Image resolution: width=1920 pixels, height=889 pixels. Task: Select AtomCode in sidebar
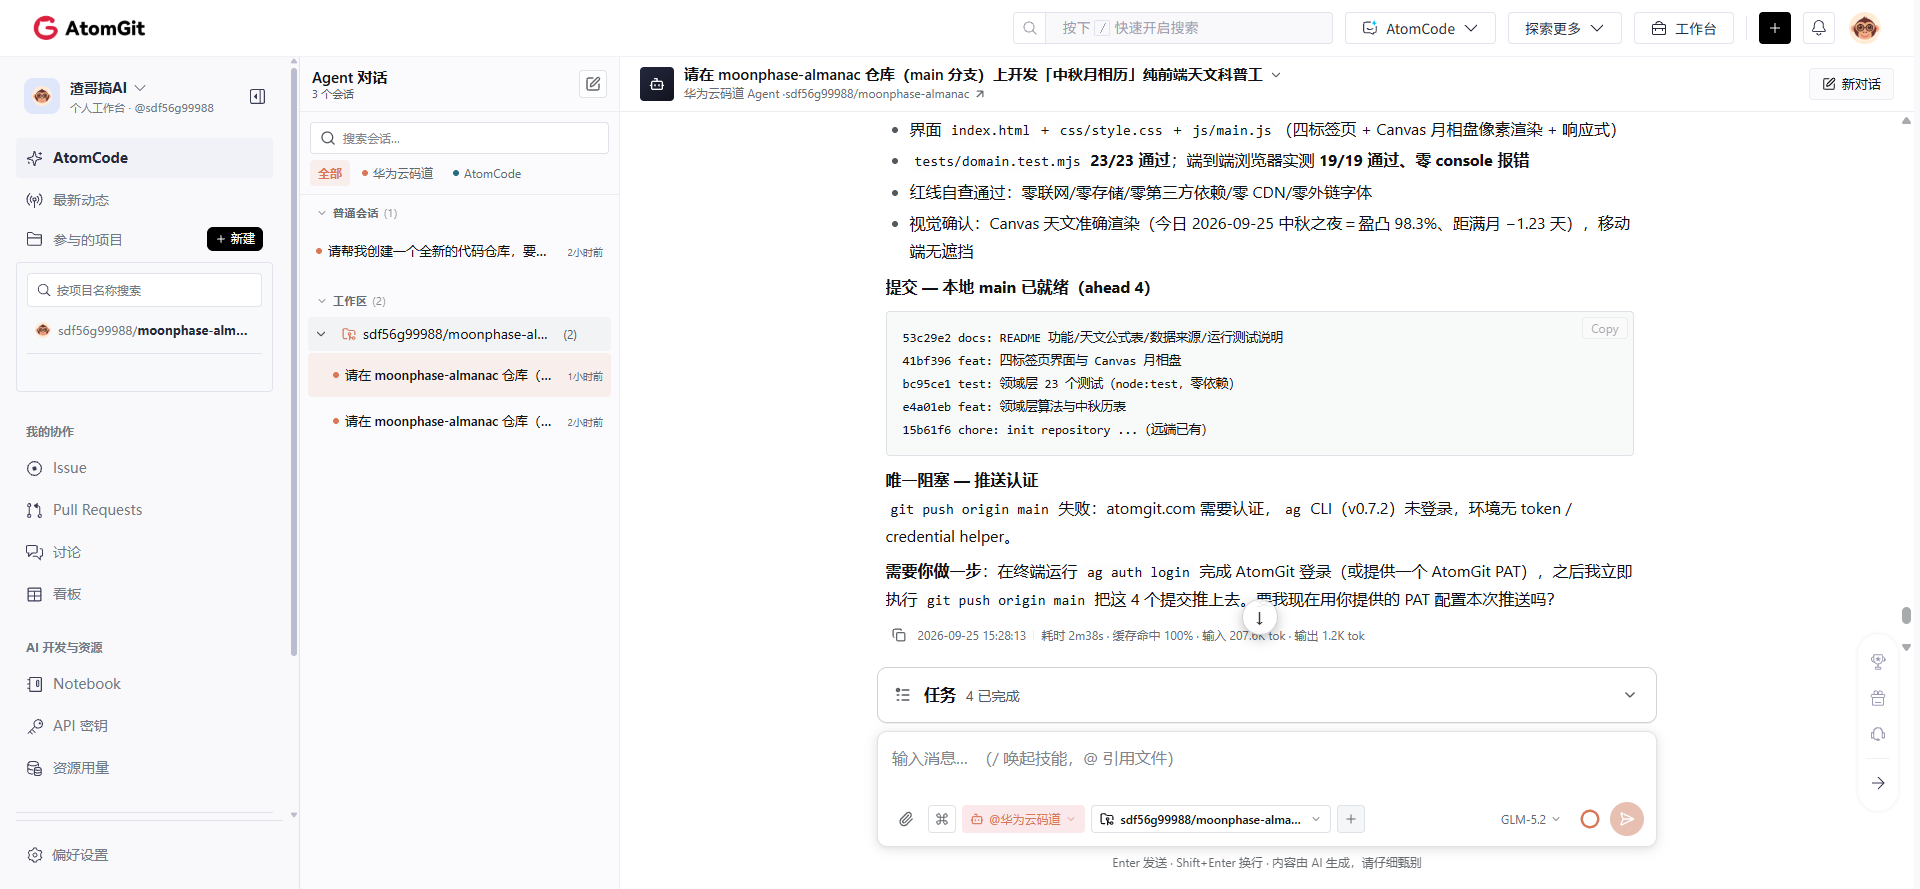tap(144, 158)
